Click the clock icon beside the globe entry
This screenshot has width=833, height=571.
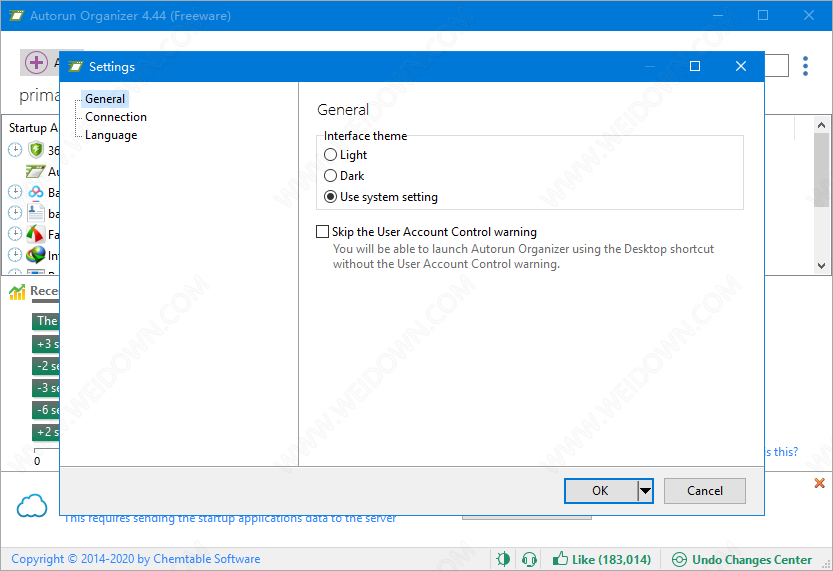(x=15, y=255)
